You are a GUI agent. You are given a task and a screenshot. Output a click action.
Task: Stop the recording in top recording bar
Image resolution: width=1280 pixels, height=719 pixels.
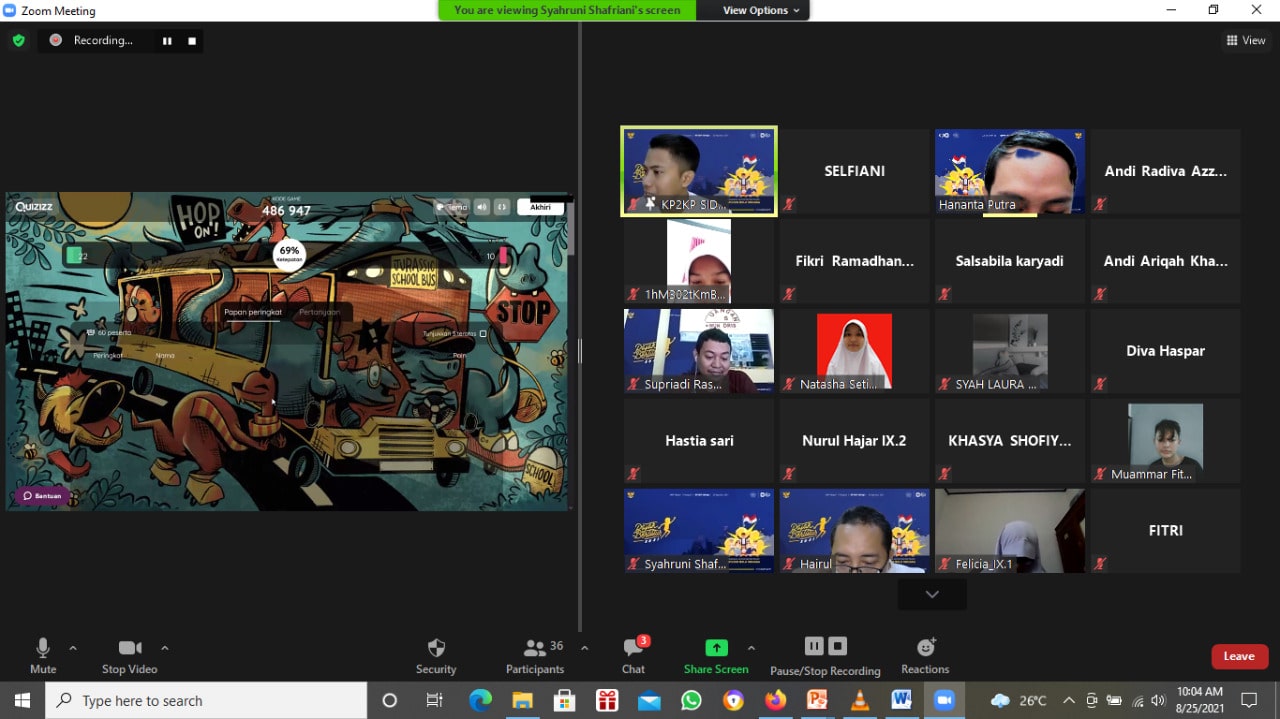click(192, 41)
